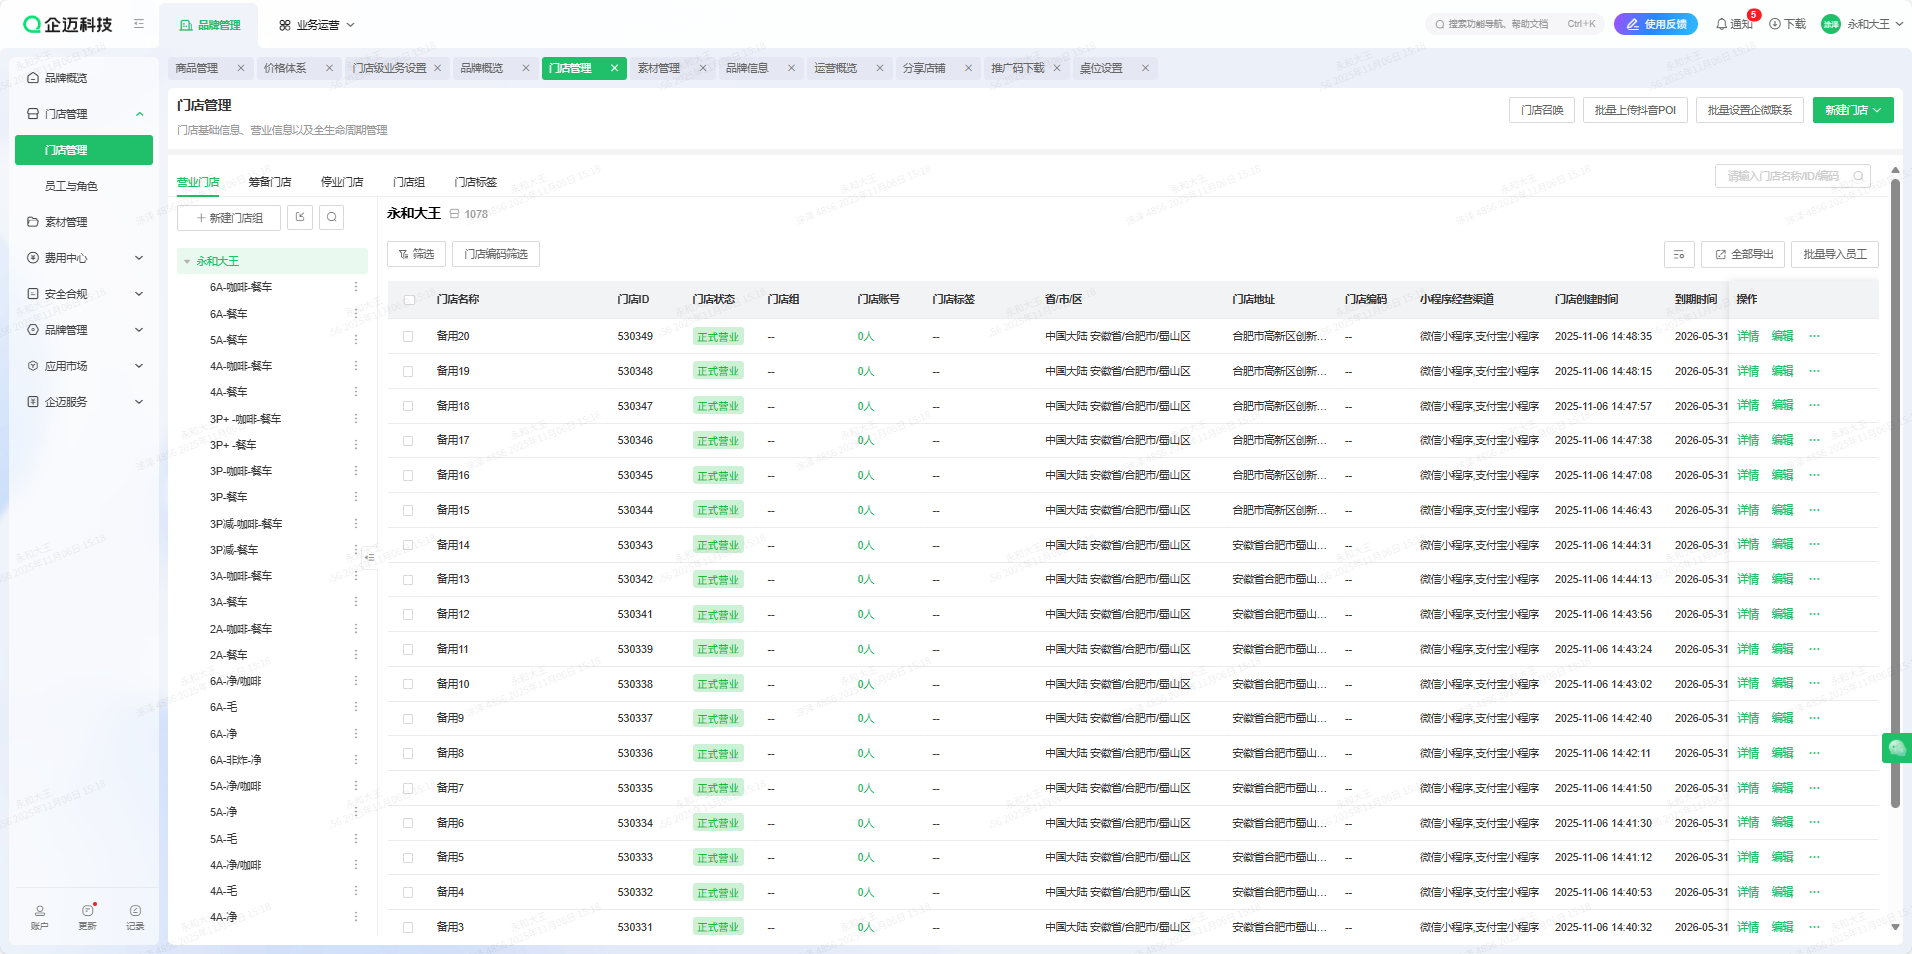1912x954 pixels.
Task: Select the checkbox for store 备用15
Action: coord(408,511)
